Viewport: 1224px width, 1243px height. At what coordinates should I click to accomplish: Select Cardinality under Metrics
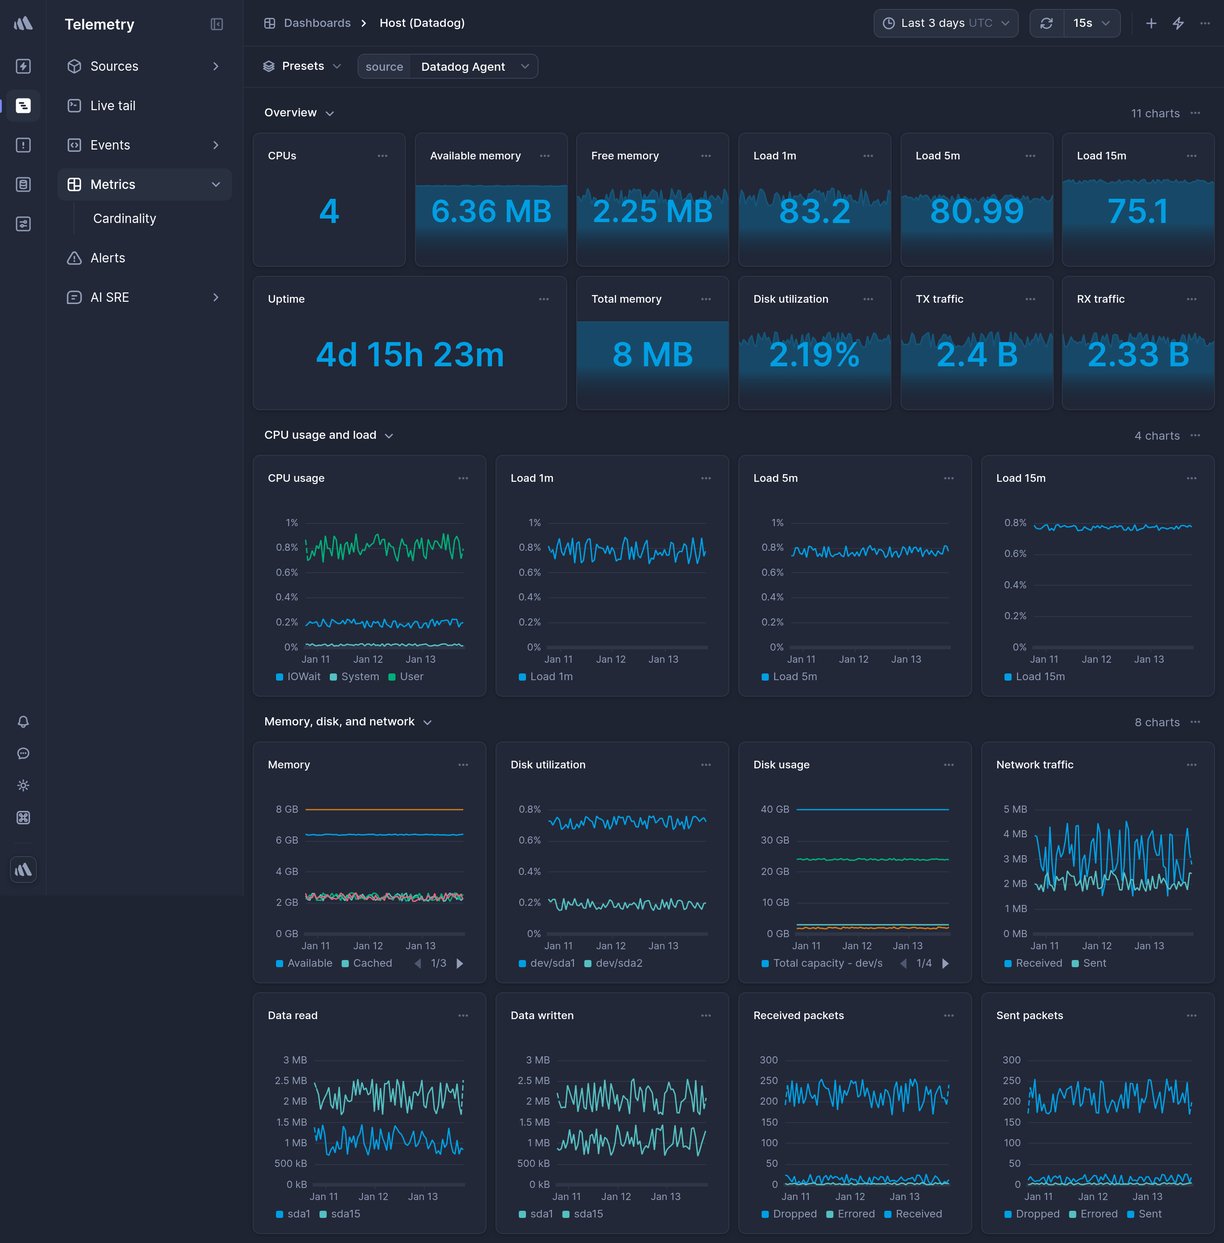coord(124,218)
